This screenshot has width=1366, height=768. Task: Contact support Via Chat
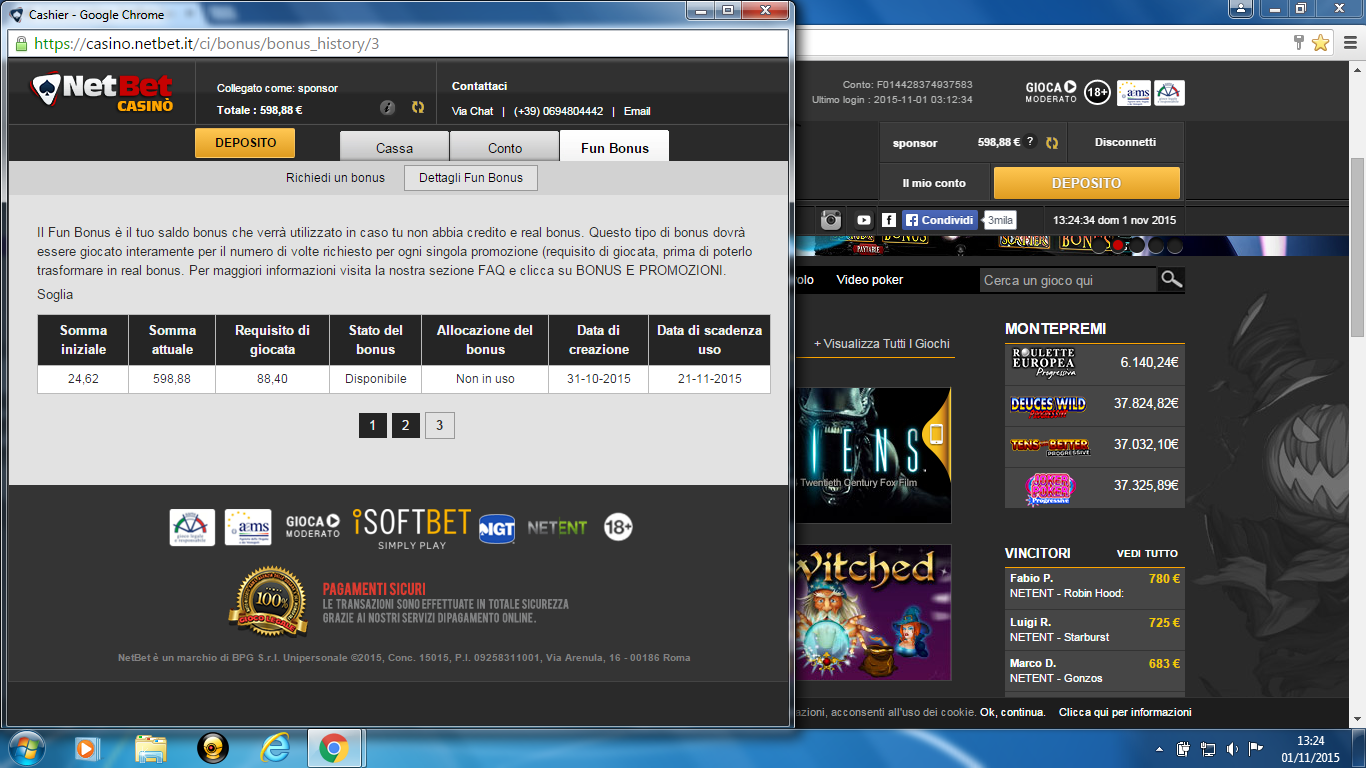pos(472,111)
